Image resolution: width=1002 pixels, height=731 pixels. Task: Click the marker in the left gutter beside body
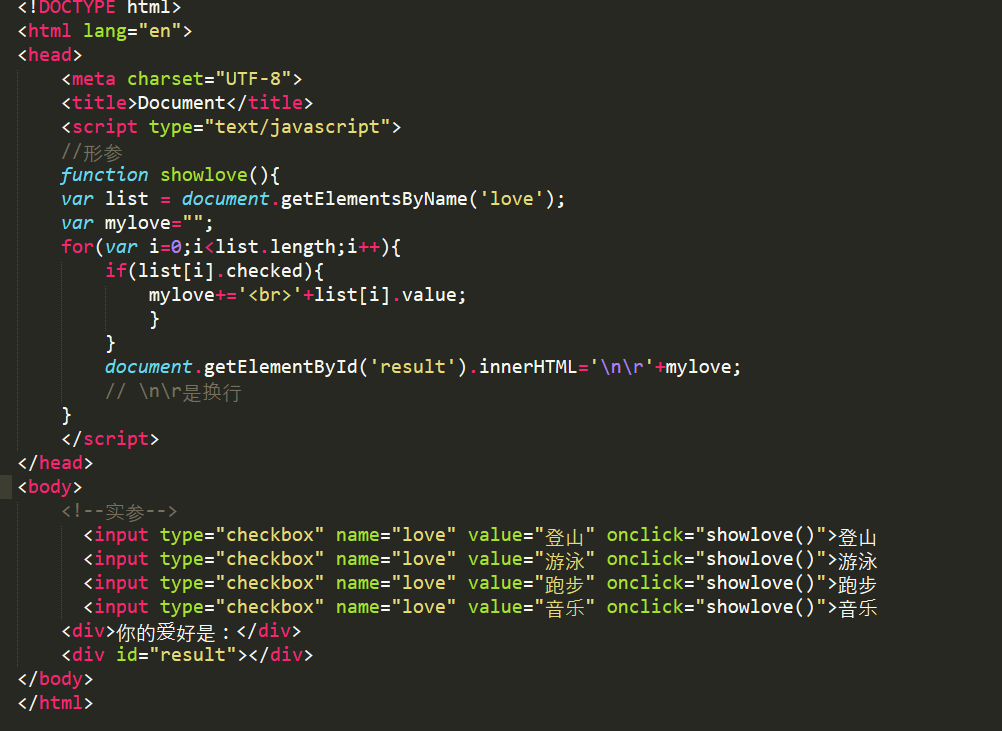[x=5, y=486]
